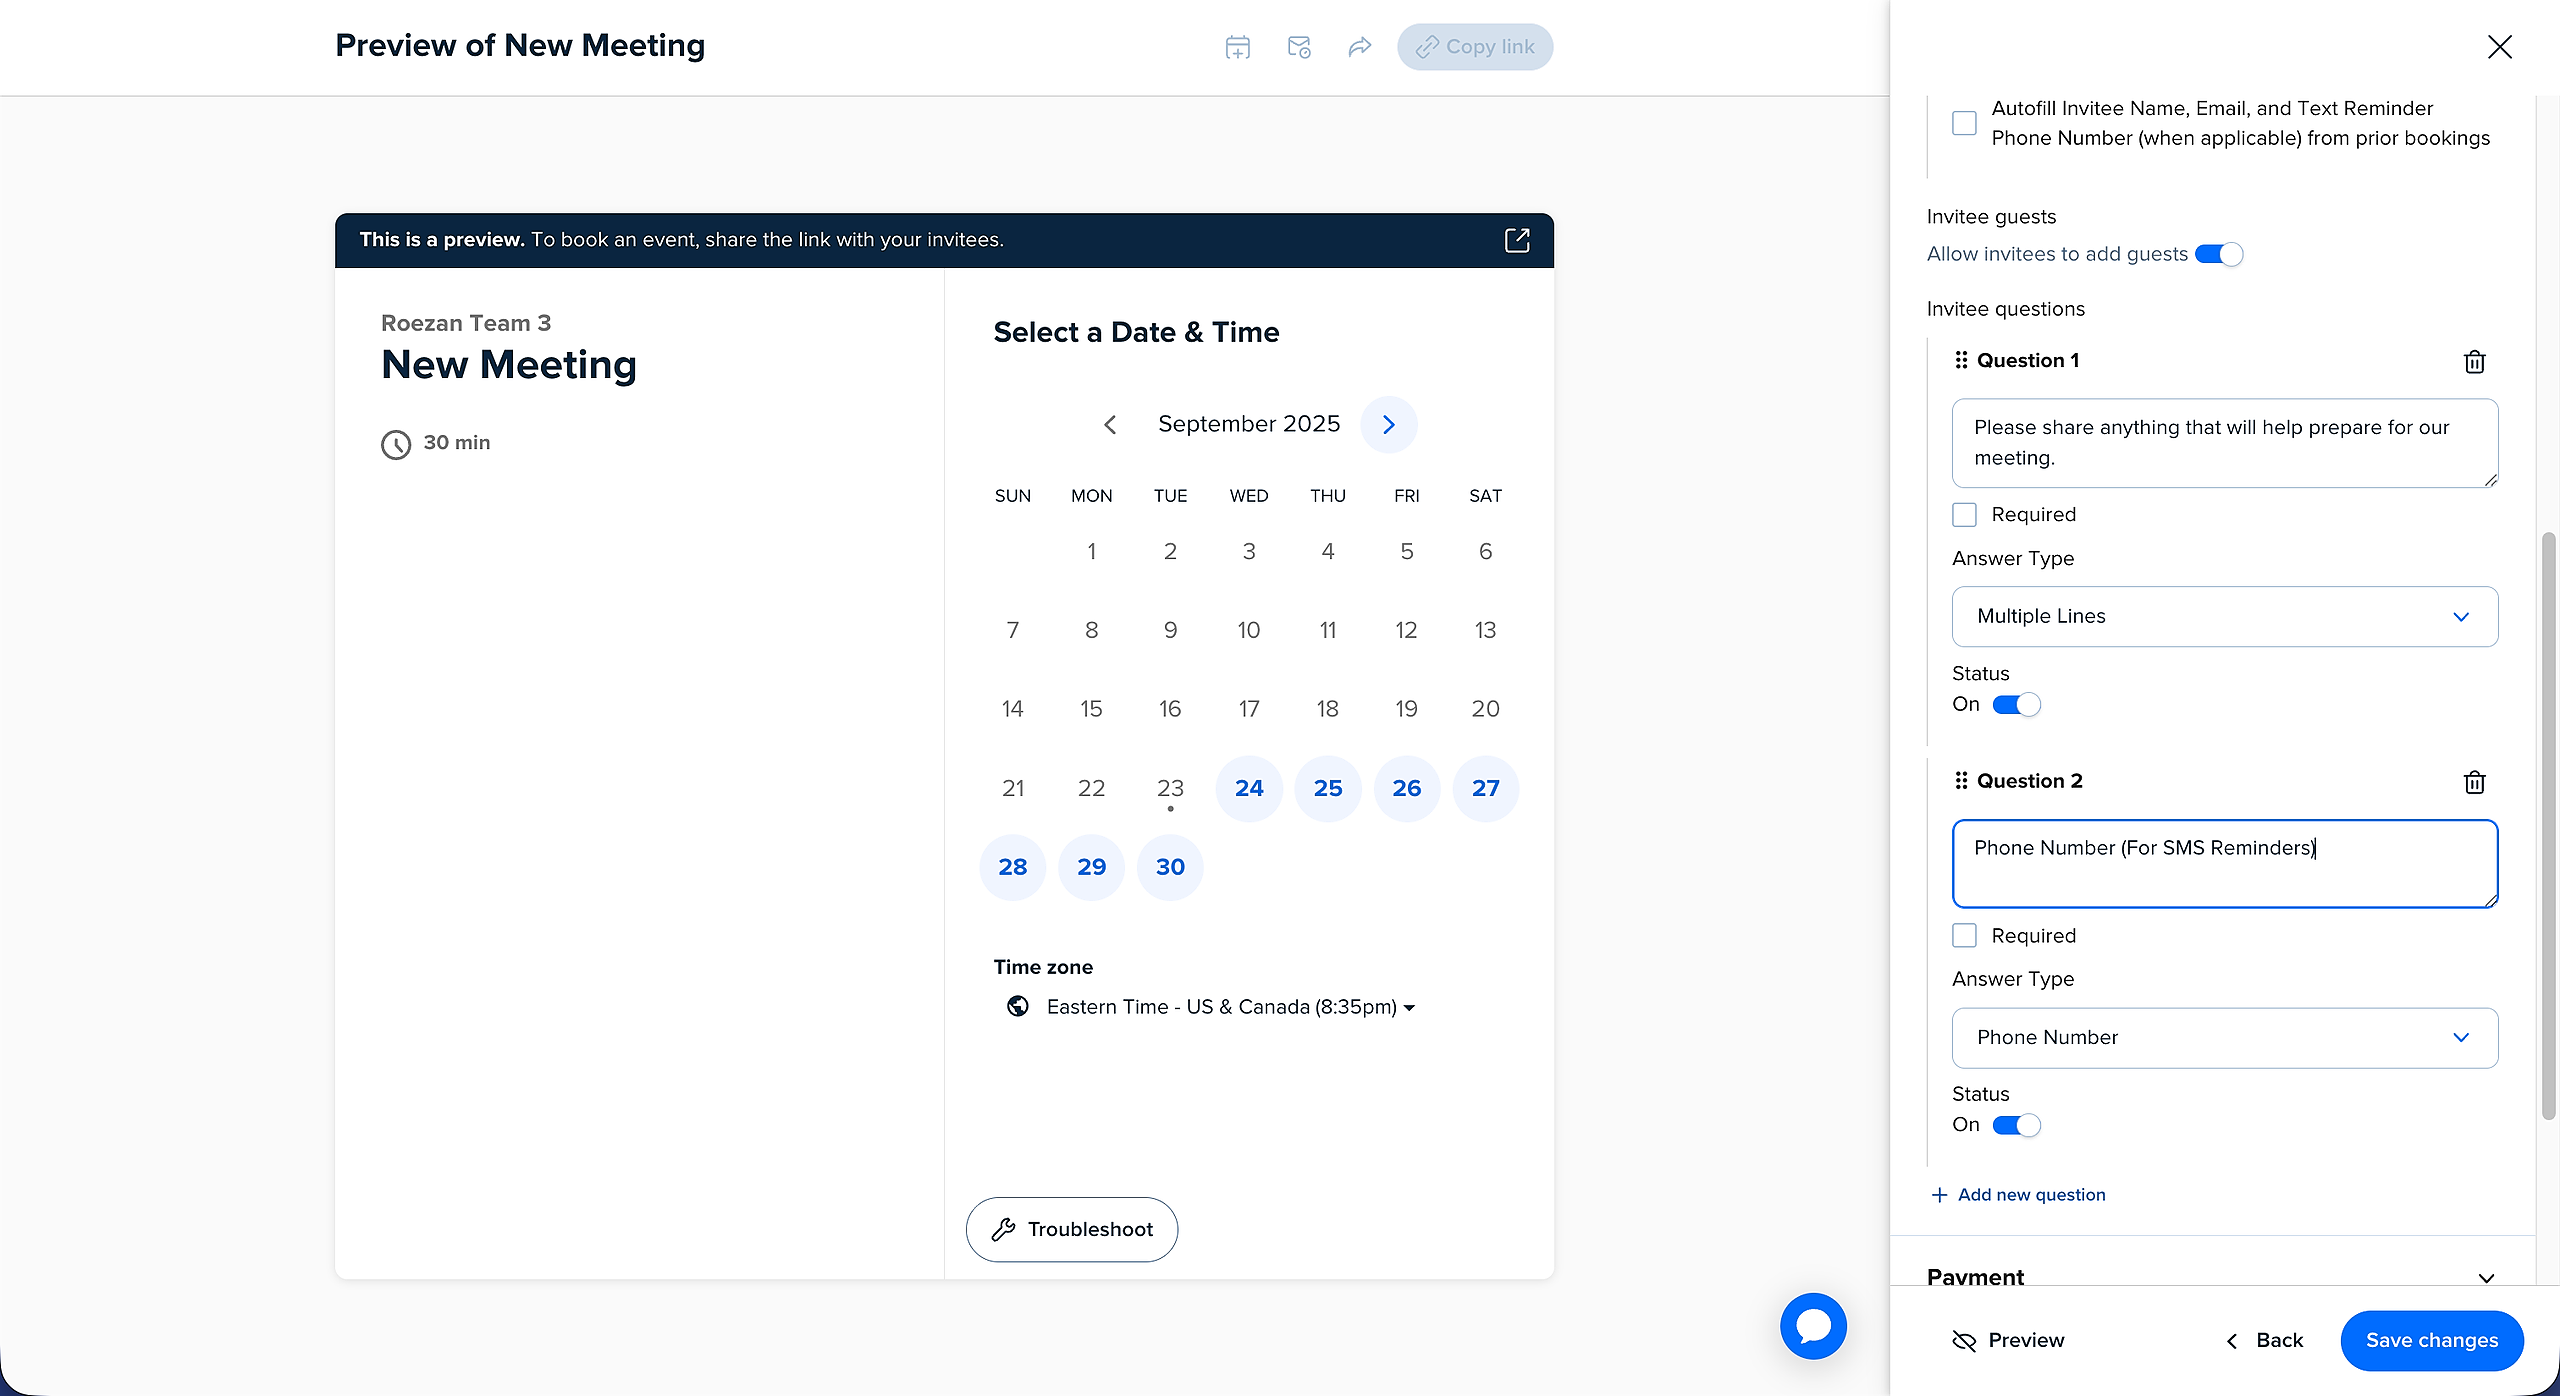Open Multiple Lines answer type dropdown
This screenshot has height=1396, width=2560.
click(2224, 616)
